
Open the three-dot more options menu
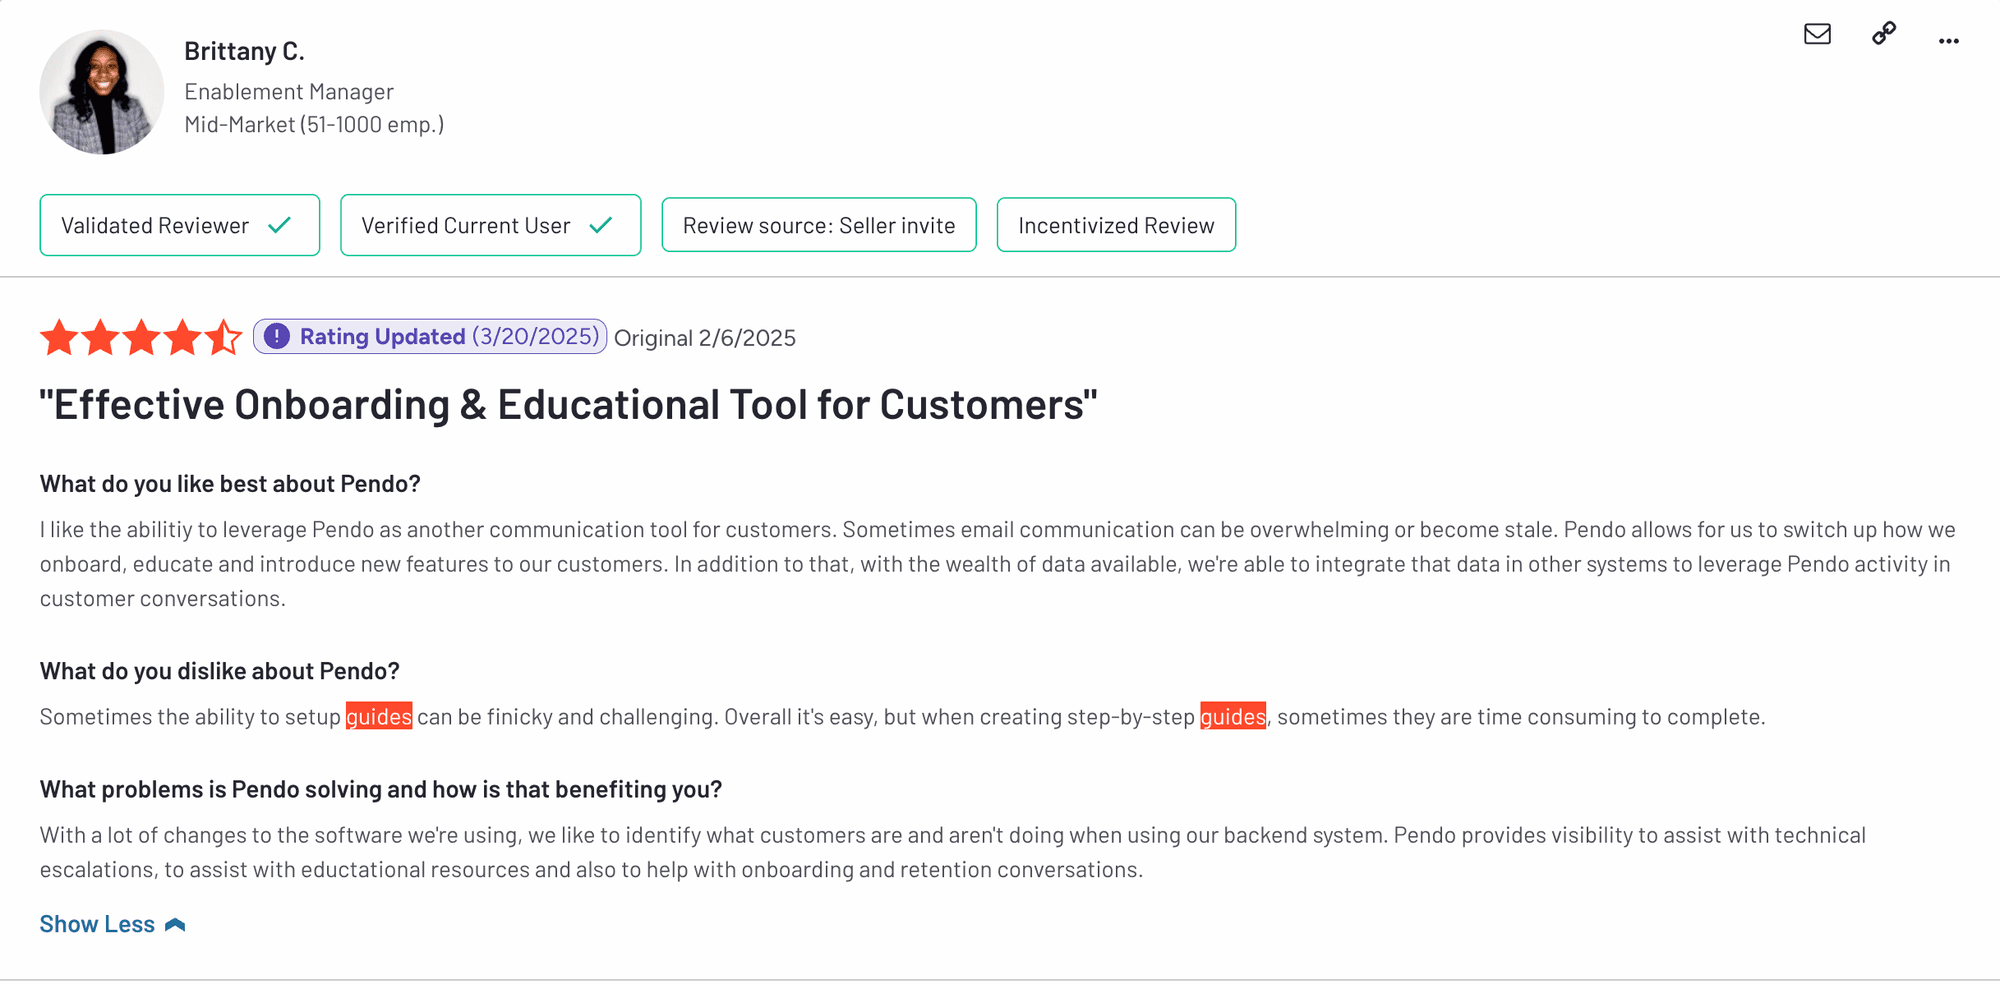pos(1948,41)
